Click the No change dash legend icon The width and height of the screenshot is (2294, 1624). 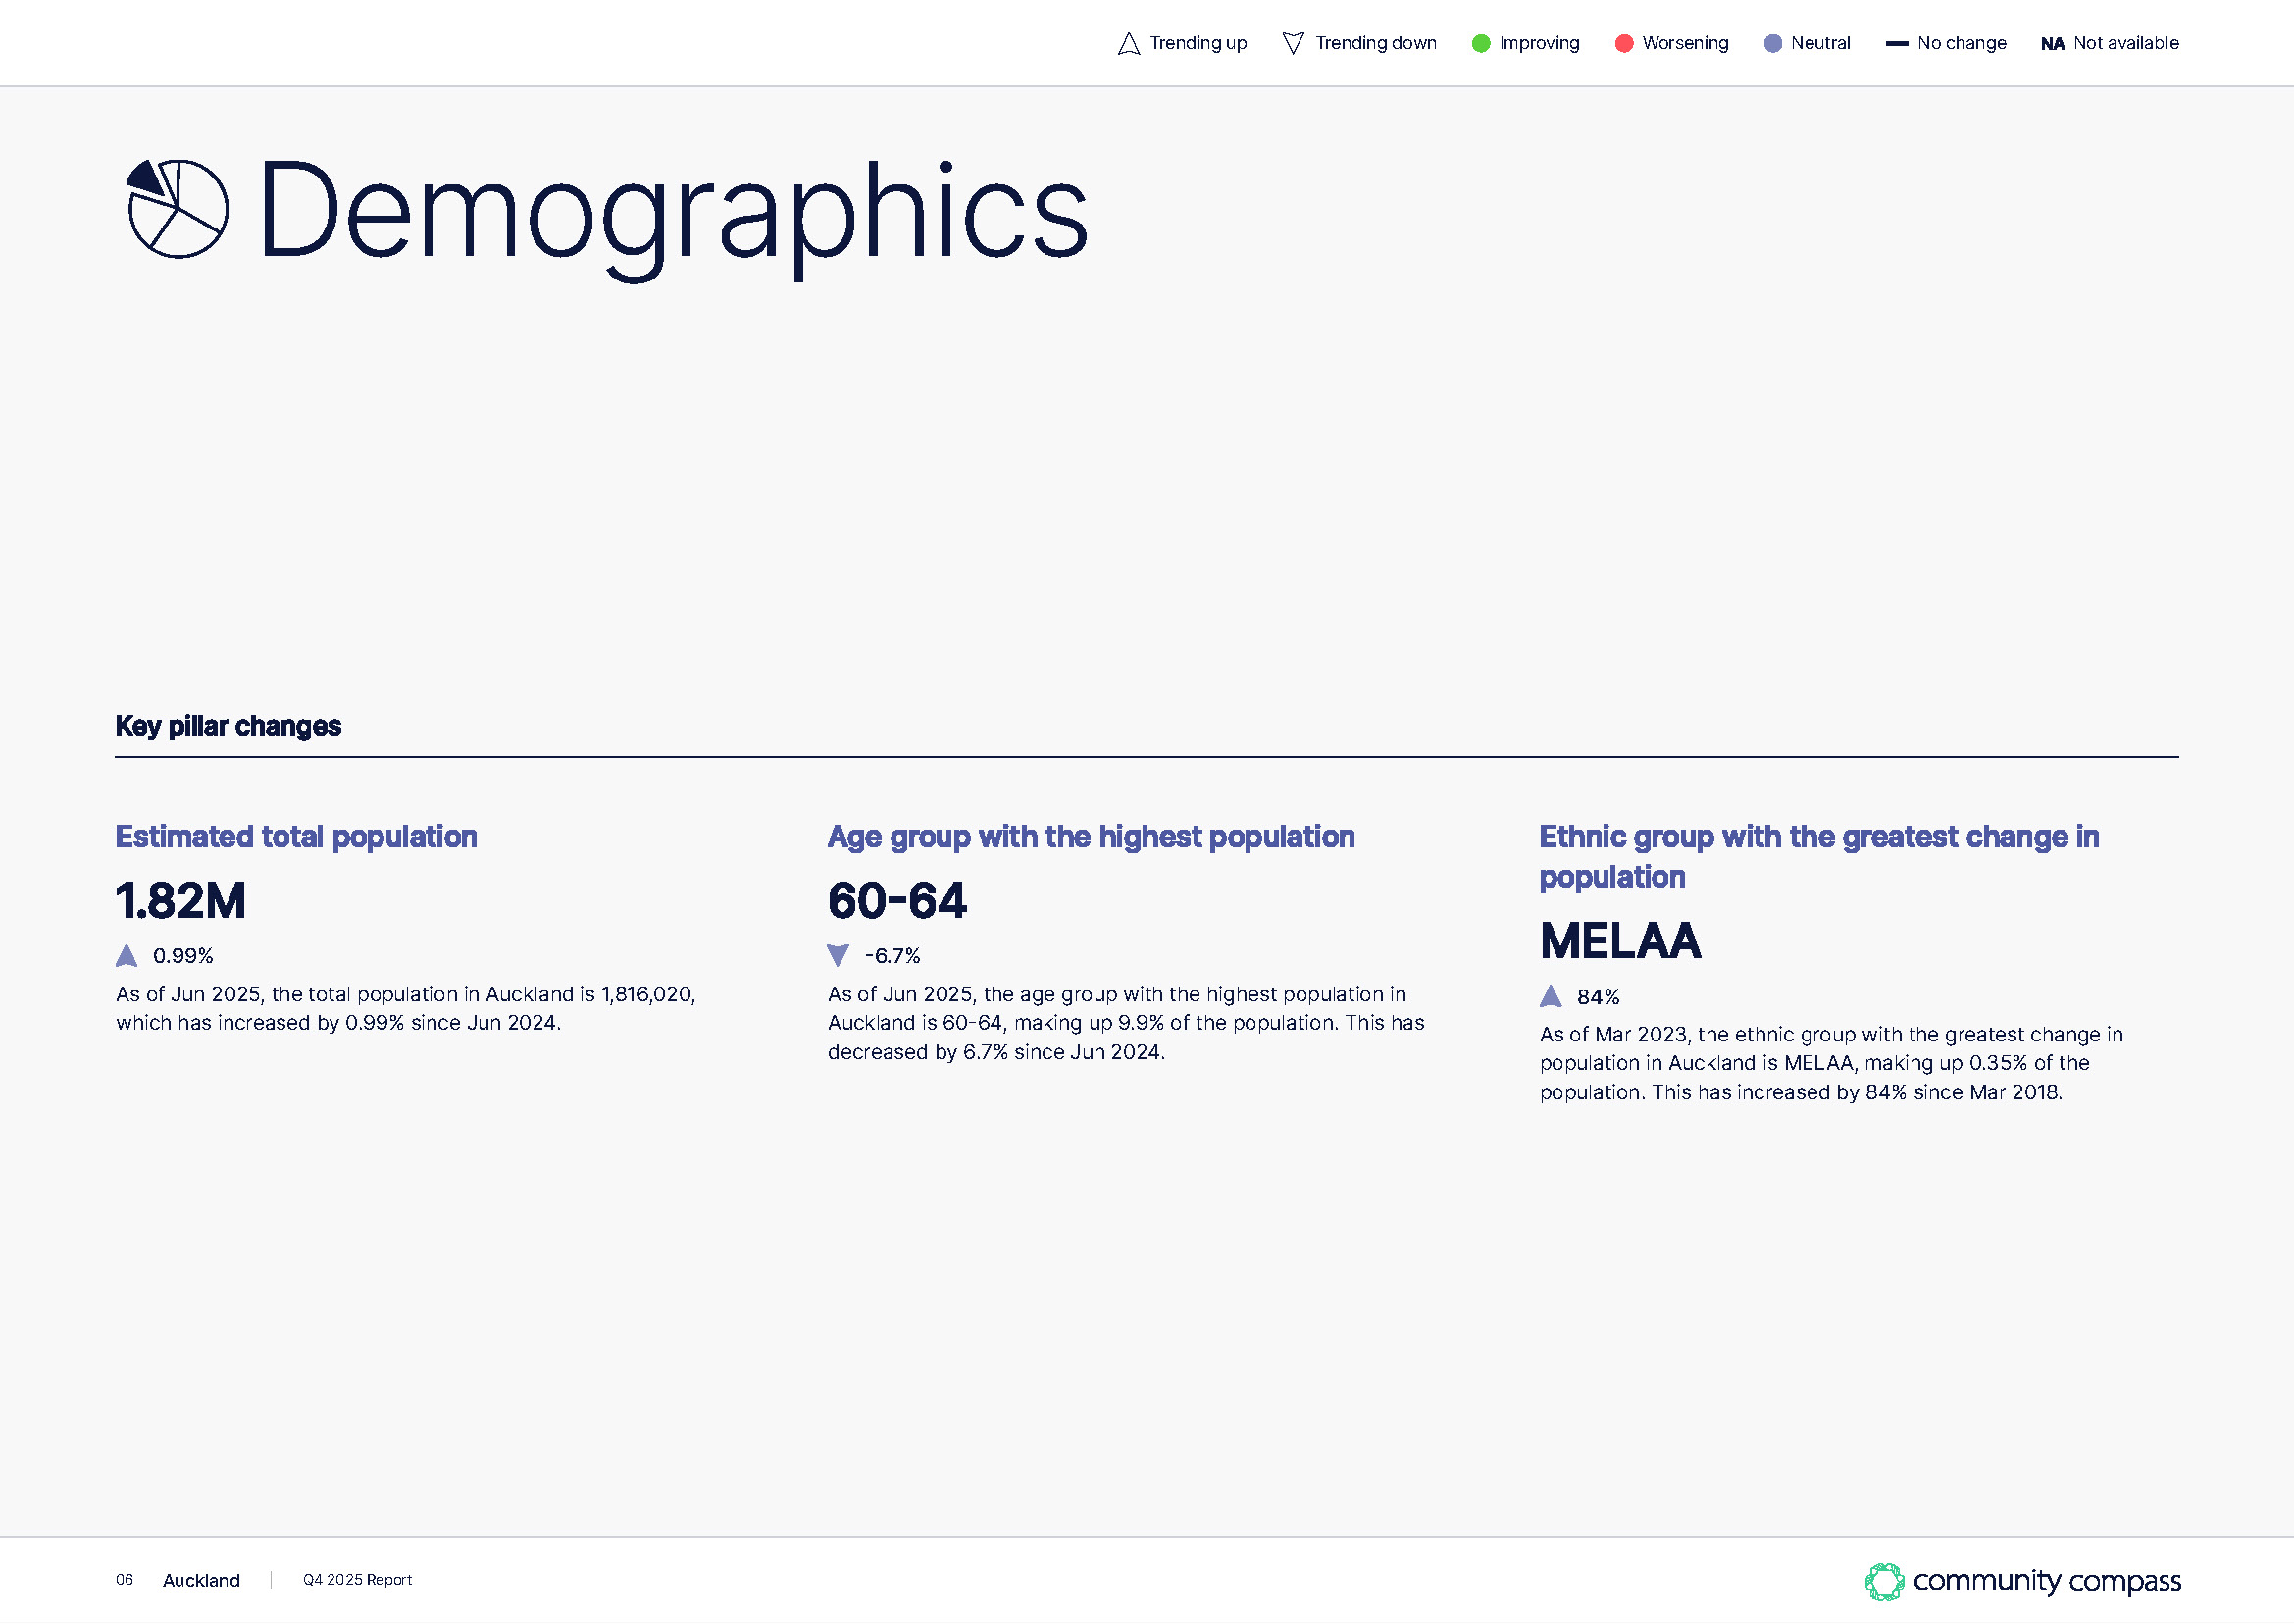[1896, 44]
